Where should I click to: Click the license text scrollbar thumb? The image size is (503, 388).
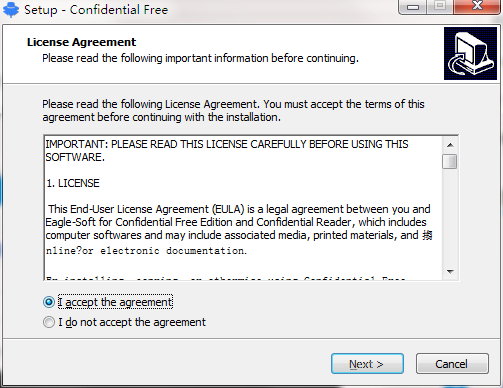click(450, 162)
